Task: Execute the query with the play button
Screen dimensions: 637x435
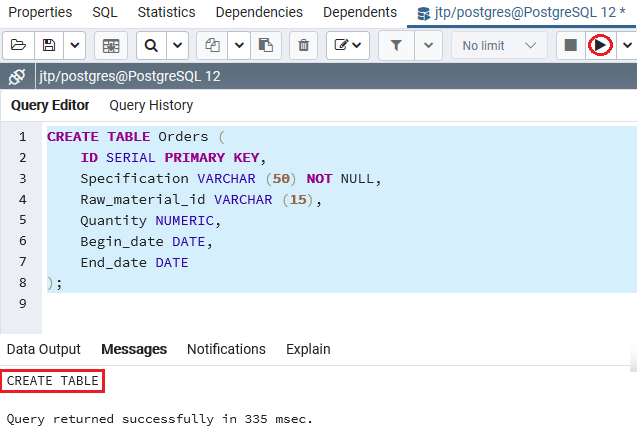Action: click(600, 45)
